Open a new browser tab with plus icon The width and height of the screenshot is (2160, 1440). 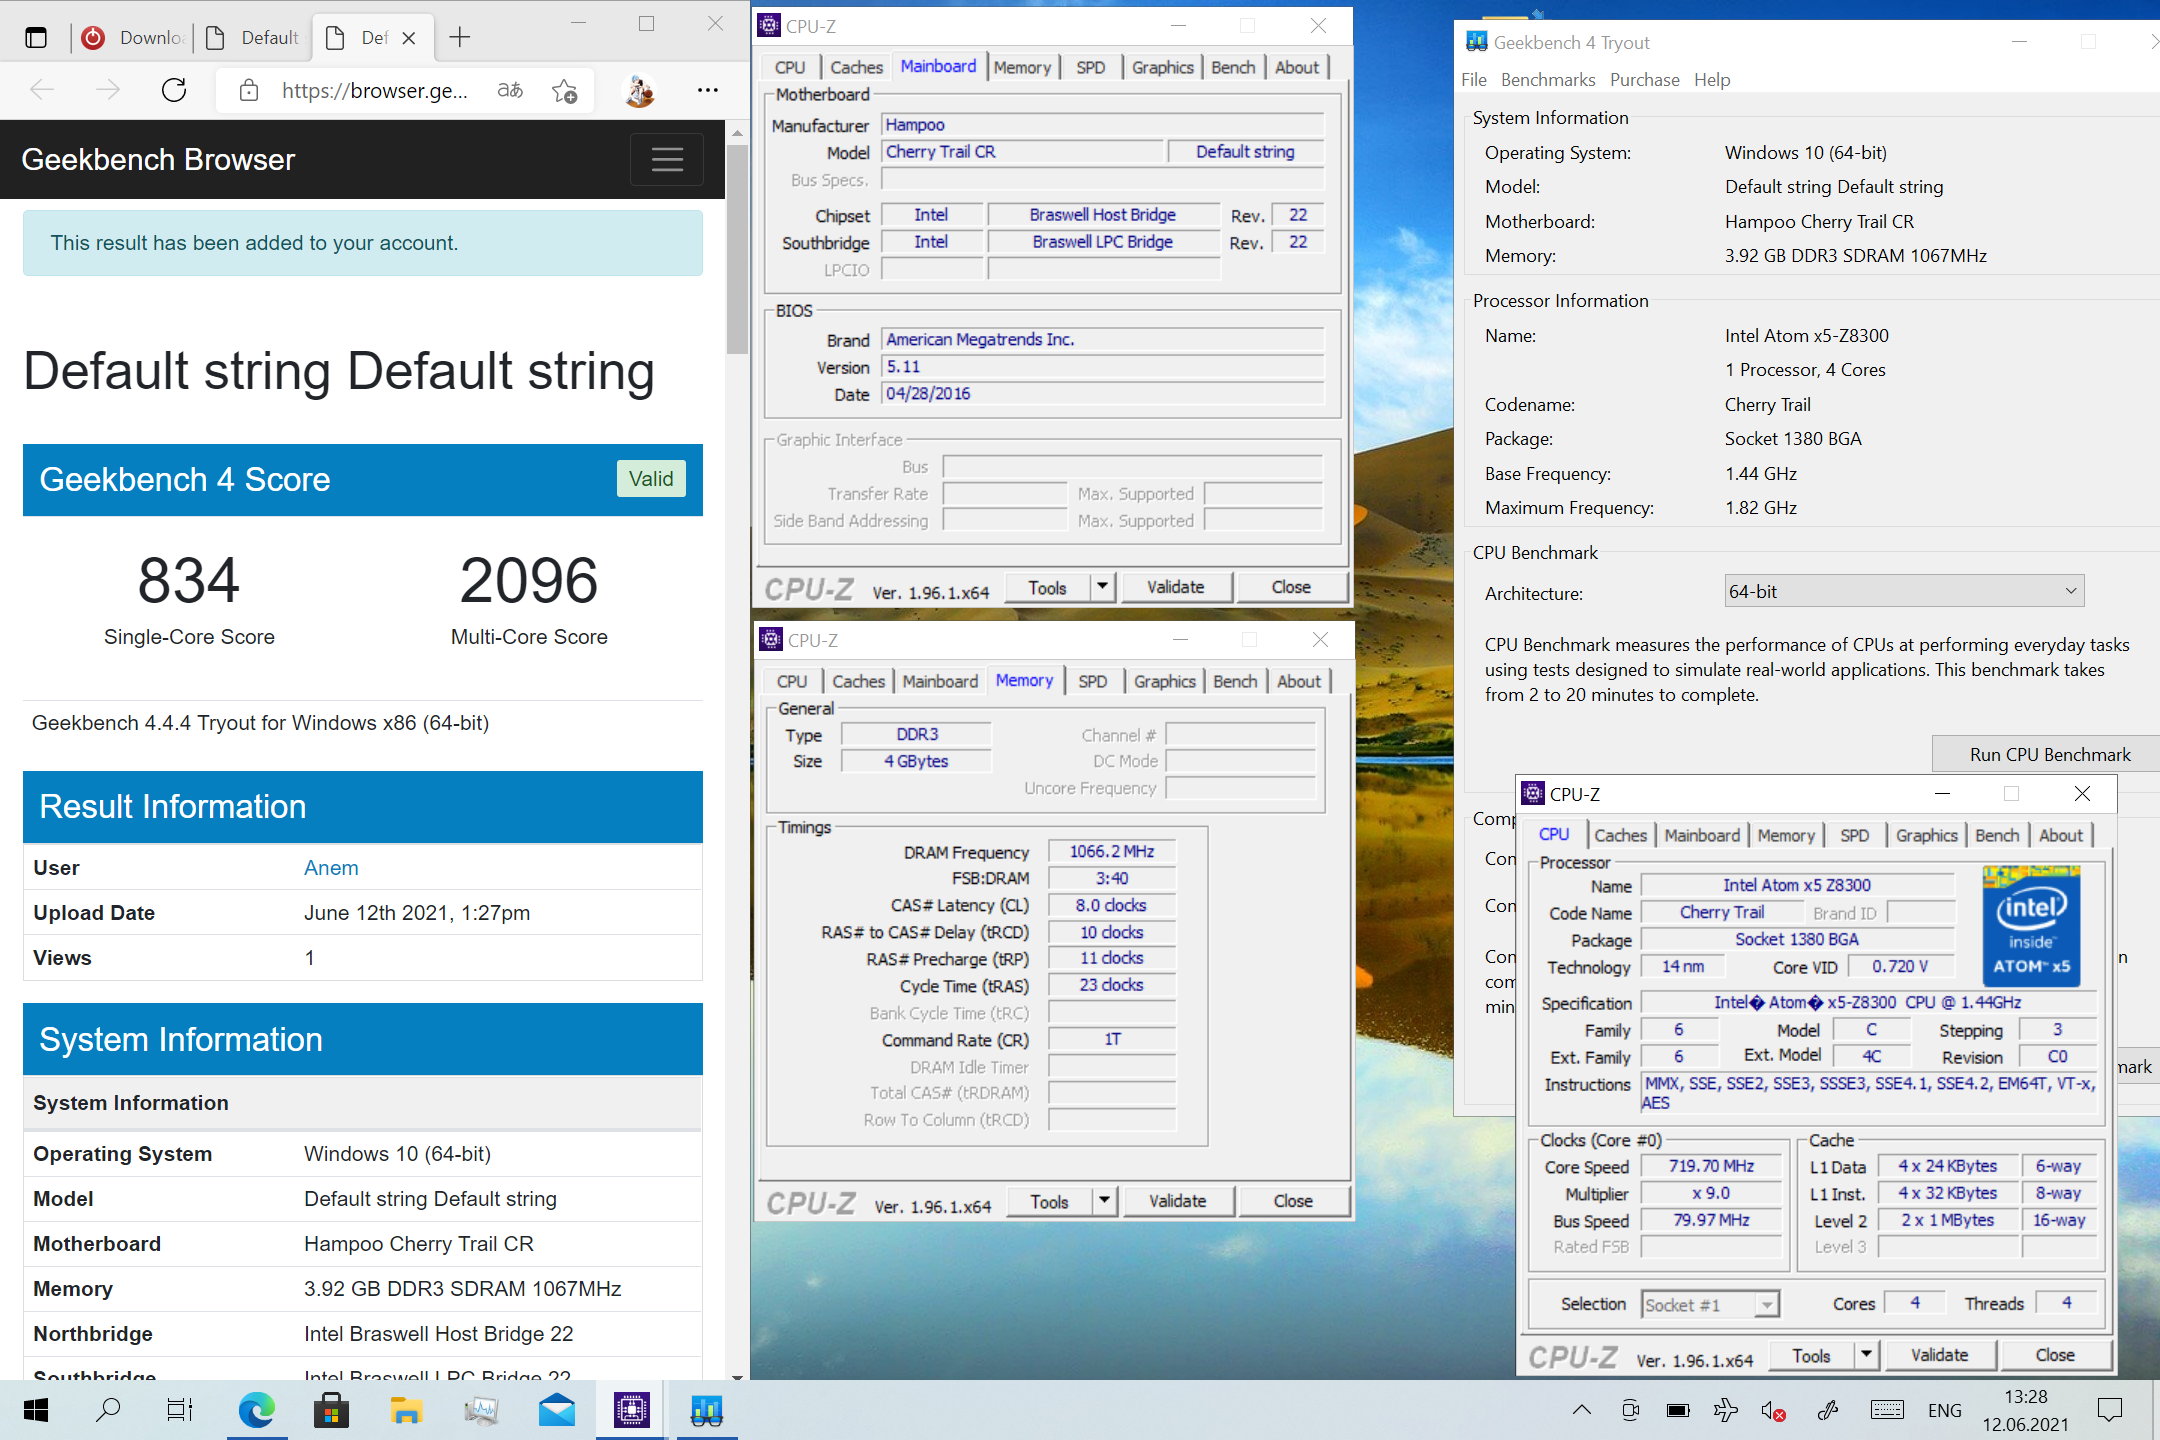460,38
